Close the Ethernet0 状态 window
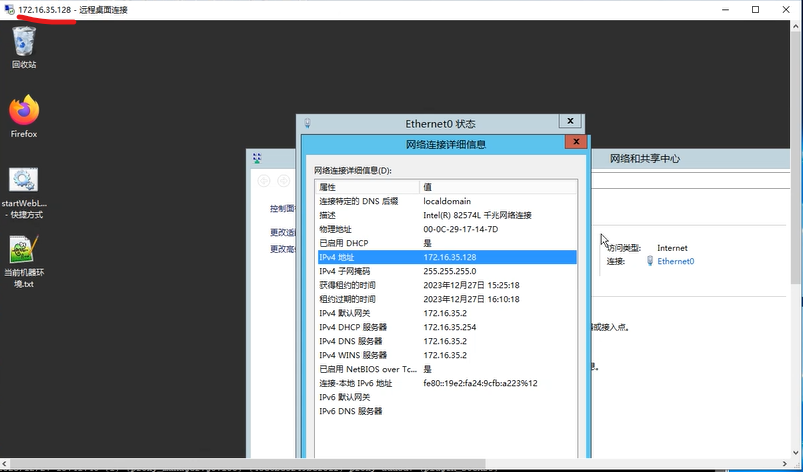This screenshot has height=472, width=803. (x=570, y=121)
